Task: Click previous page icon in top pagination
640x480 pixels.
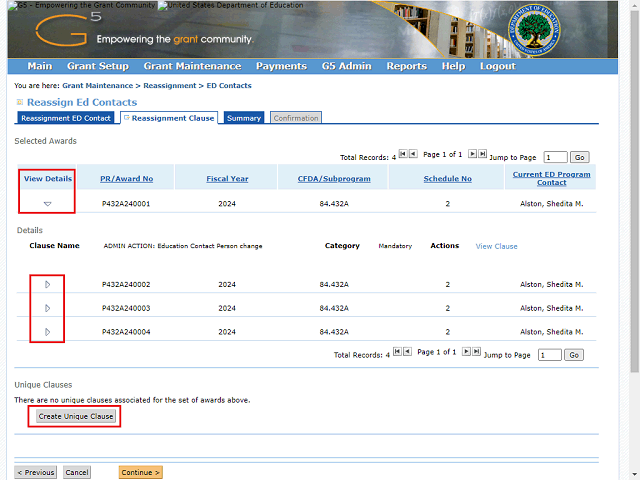Action: click(x=412, y=155)
